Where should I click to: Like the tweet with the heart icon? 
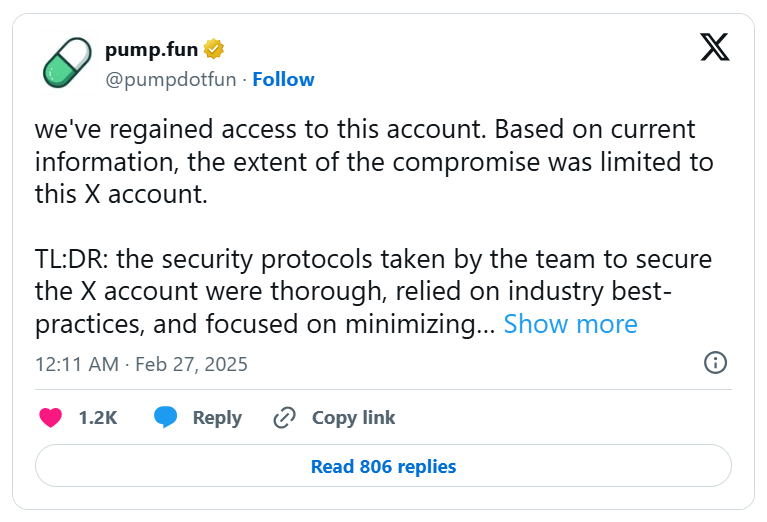point(51,417)
